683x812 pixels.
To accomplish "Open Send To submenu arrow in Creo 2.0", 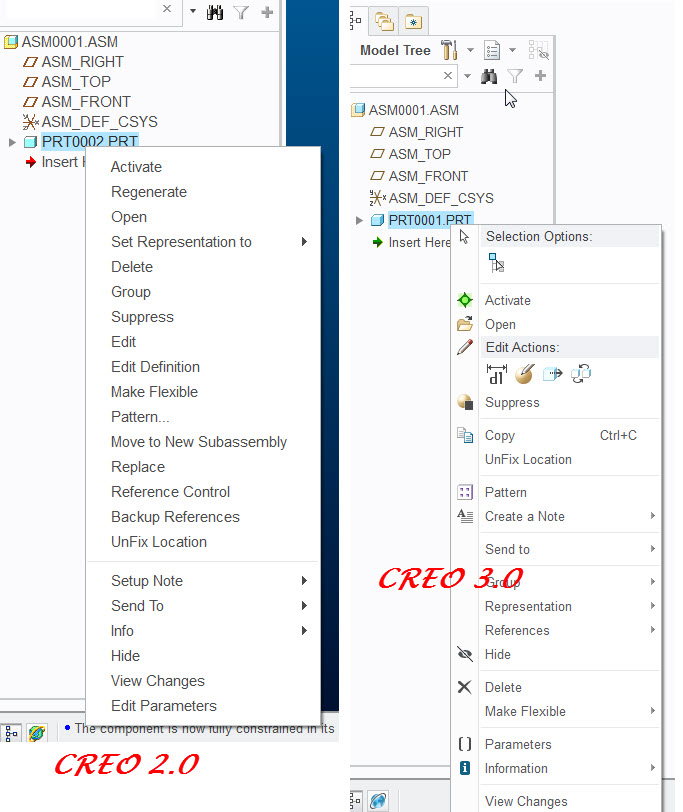I will (304, 605).
